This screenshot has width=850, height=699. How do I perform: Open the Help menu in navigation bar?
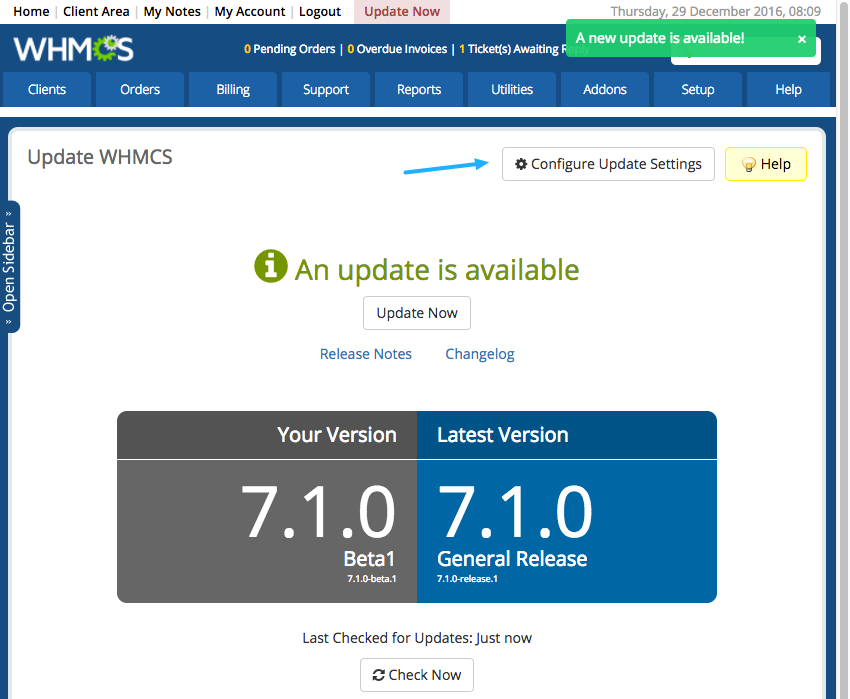[x=788, y=89]
